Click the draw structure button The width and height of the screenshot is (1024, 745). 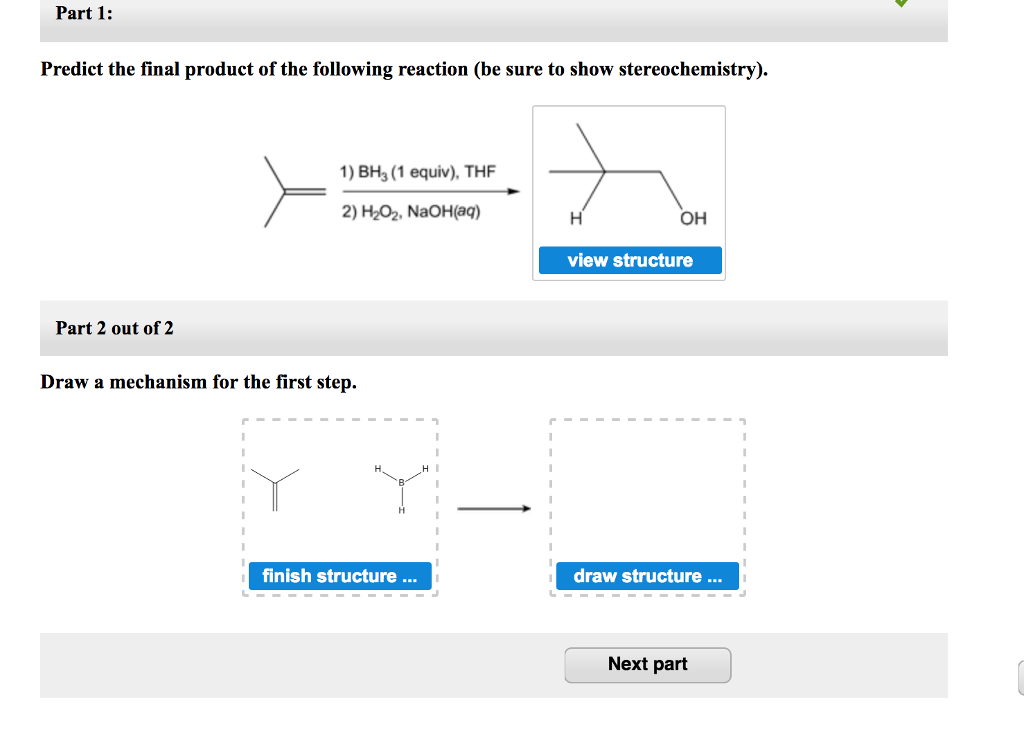pos(647,576)
